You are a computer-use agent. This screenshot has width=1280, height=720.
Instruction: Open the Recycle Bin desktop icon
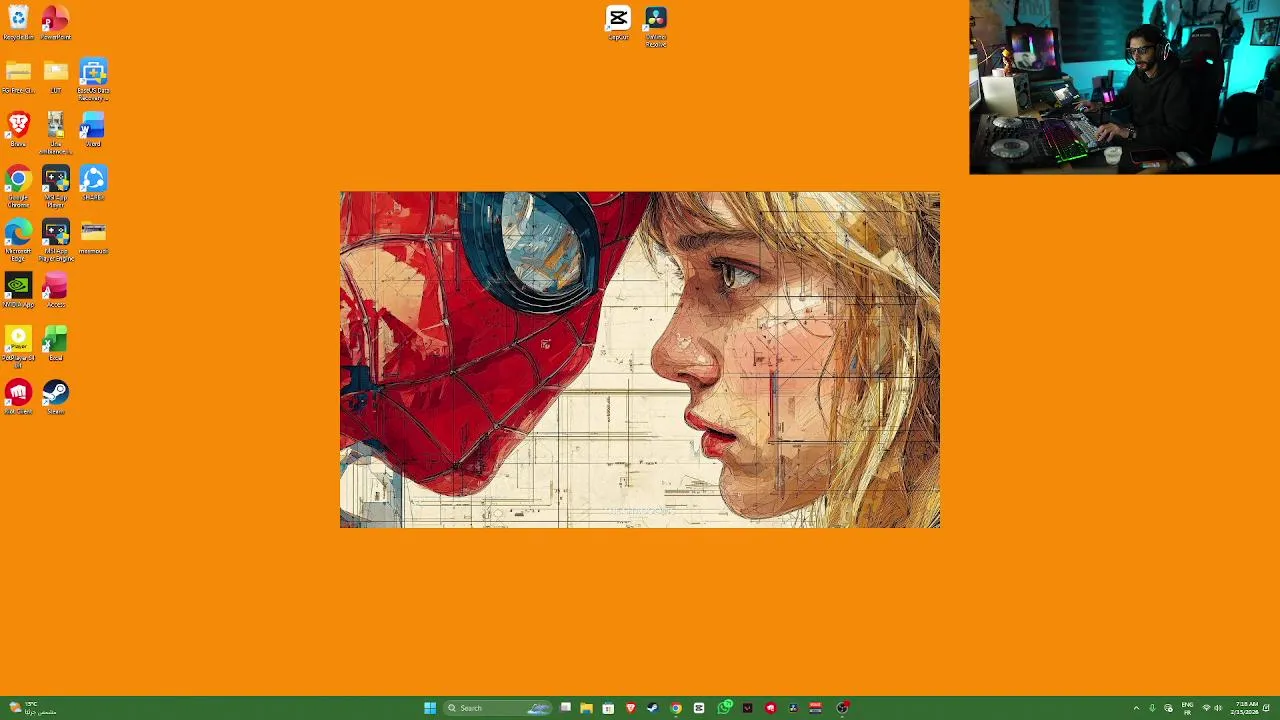coord(18,23)
